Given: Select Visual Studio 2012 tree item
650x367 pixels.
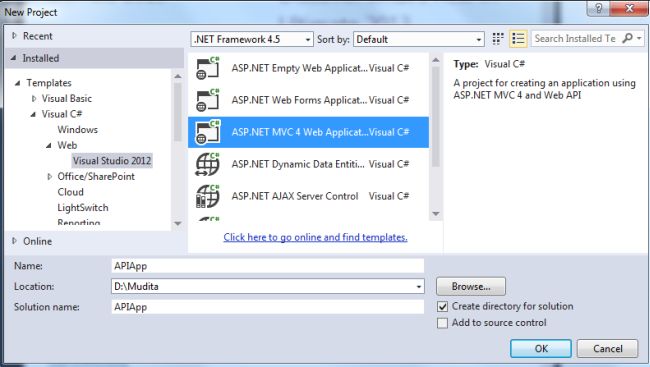Looking at the screenshot, I should [112, 161].
